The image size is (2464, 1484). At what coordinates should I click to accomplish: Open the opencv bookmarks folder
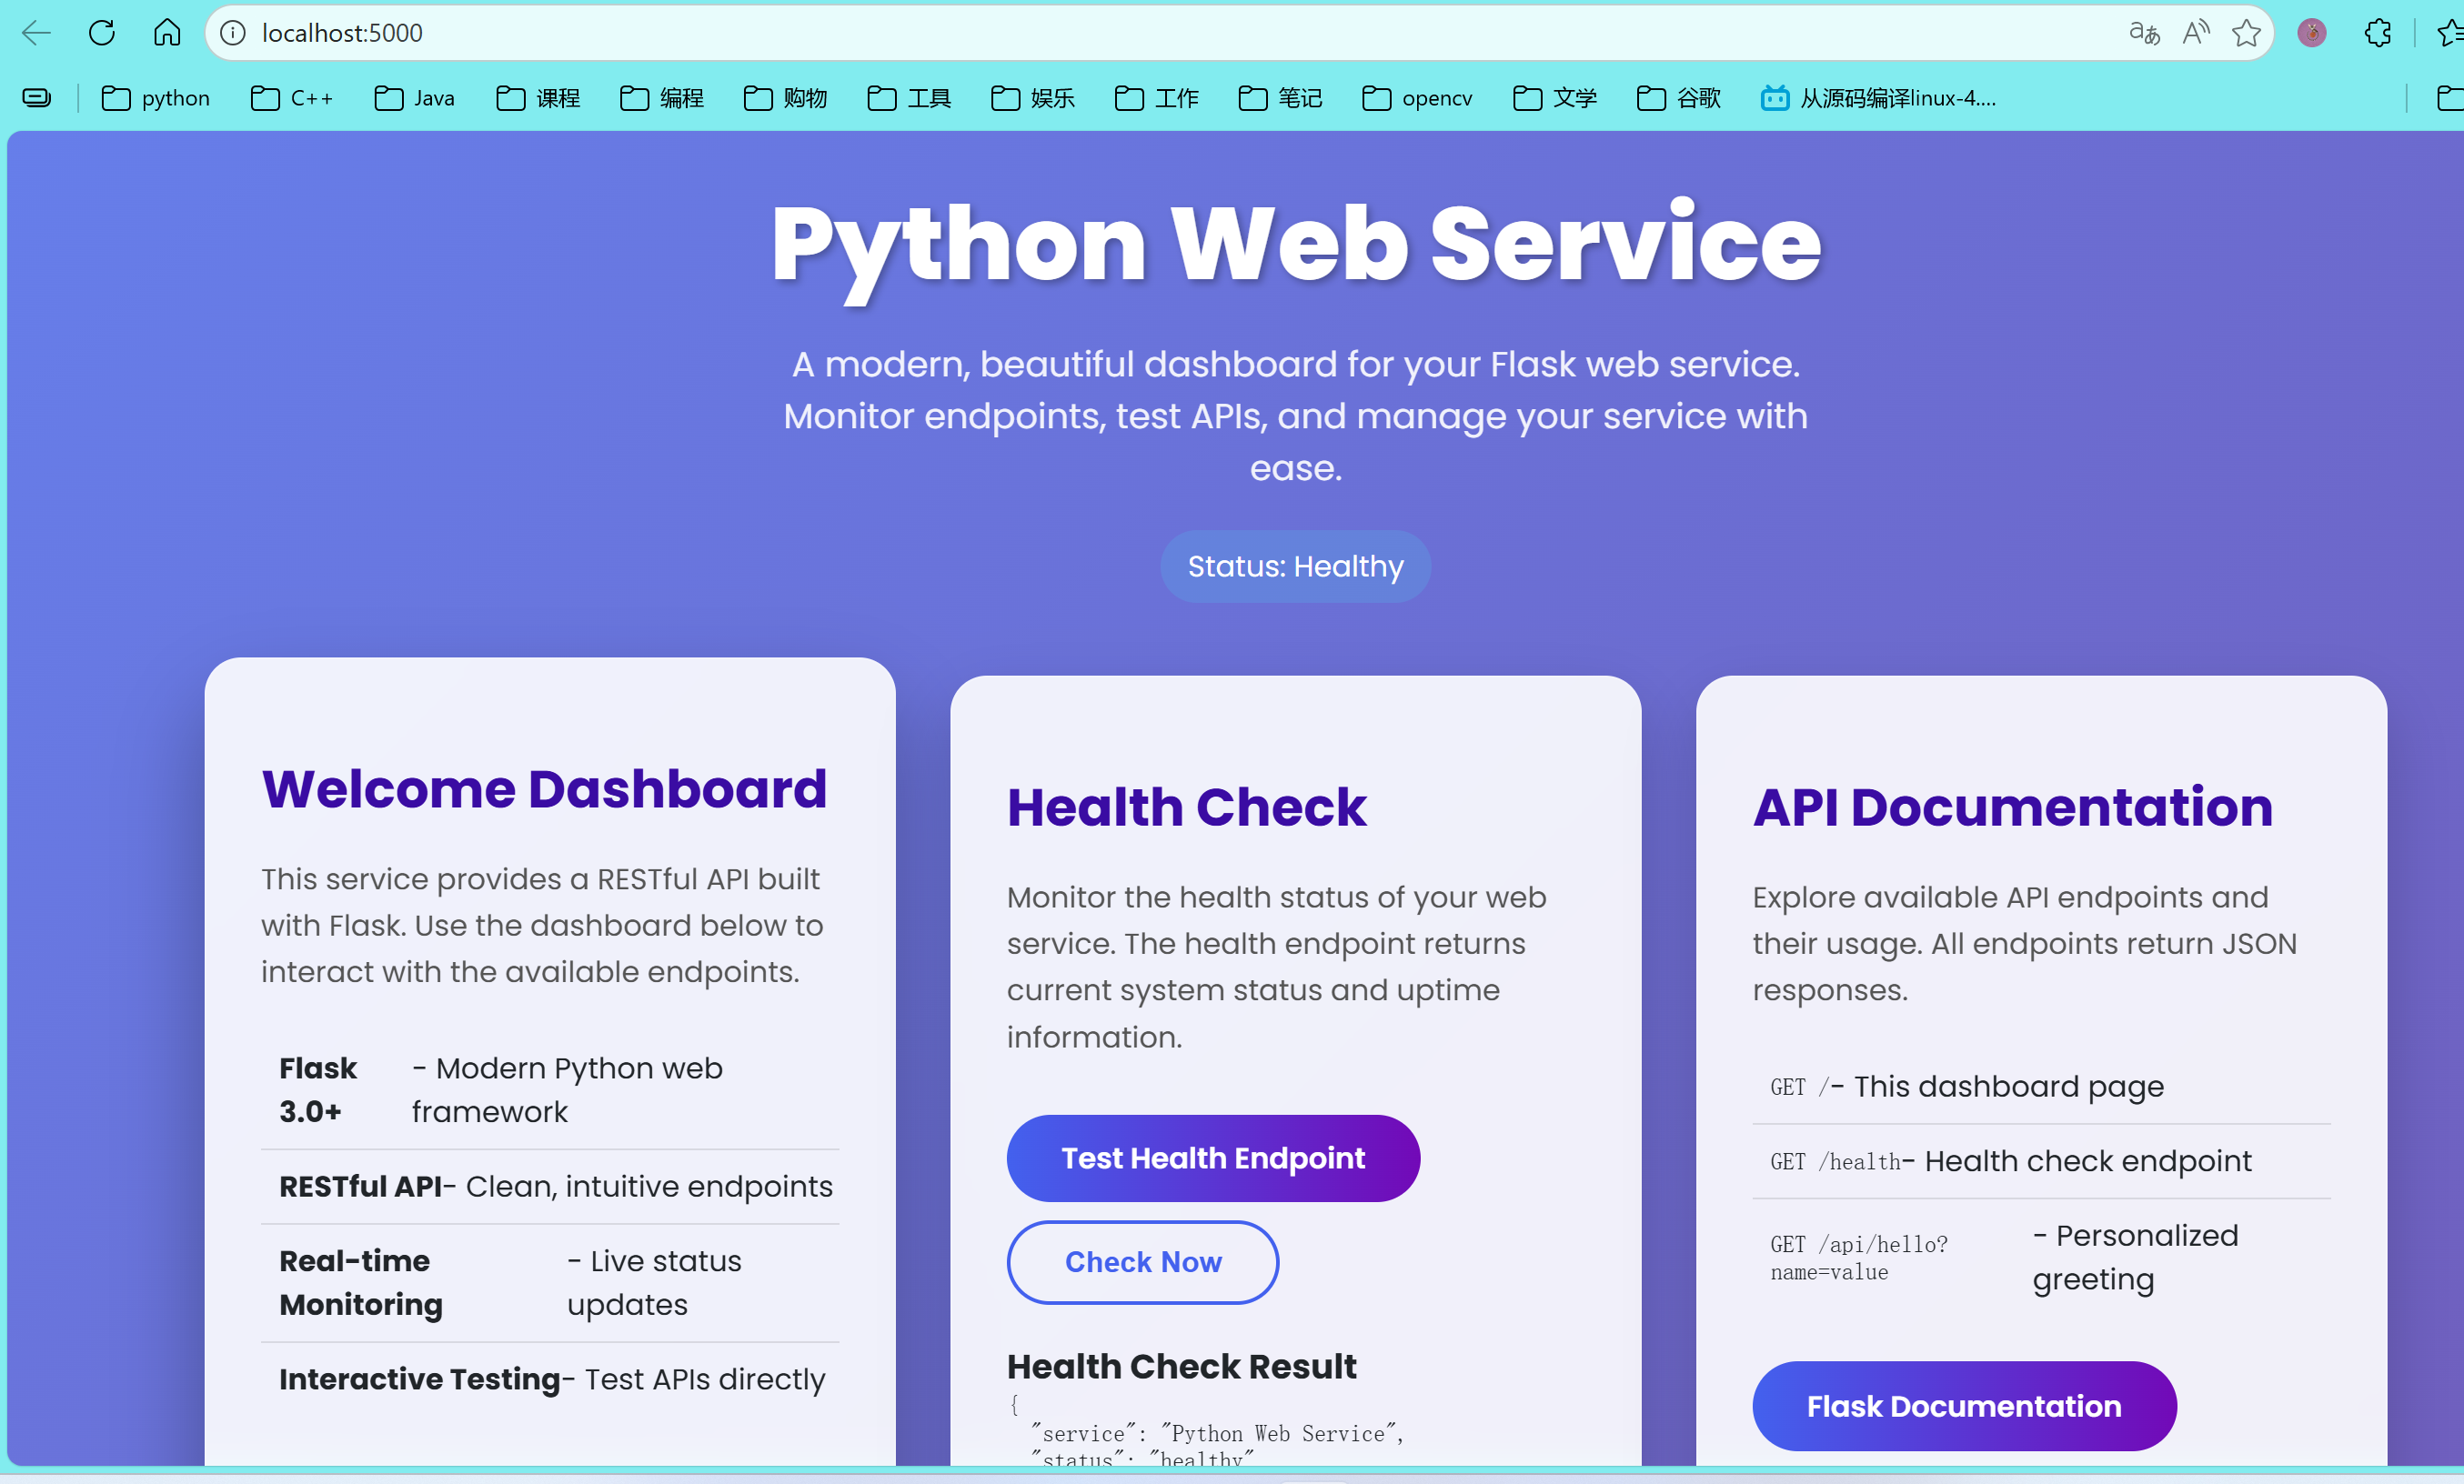(1418, 98)
